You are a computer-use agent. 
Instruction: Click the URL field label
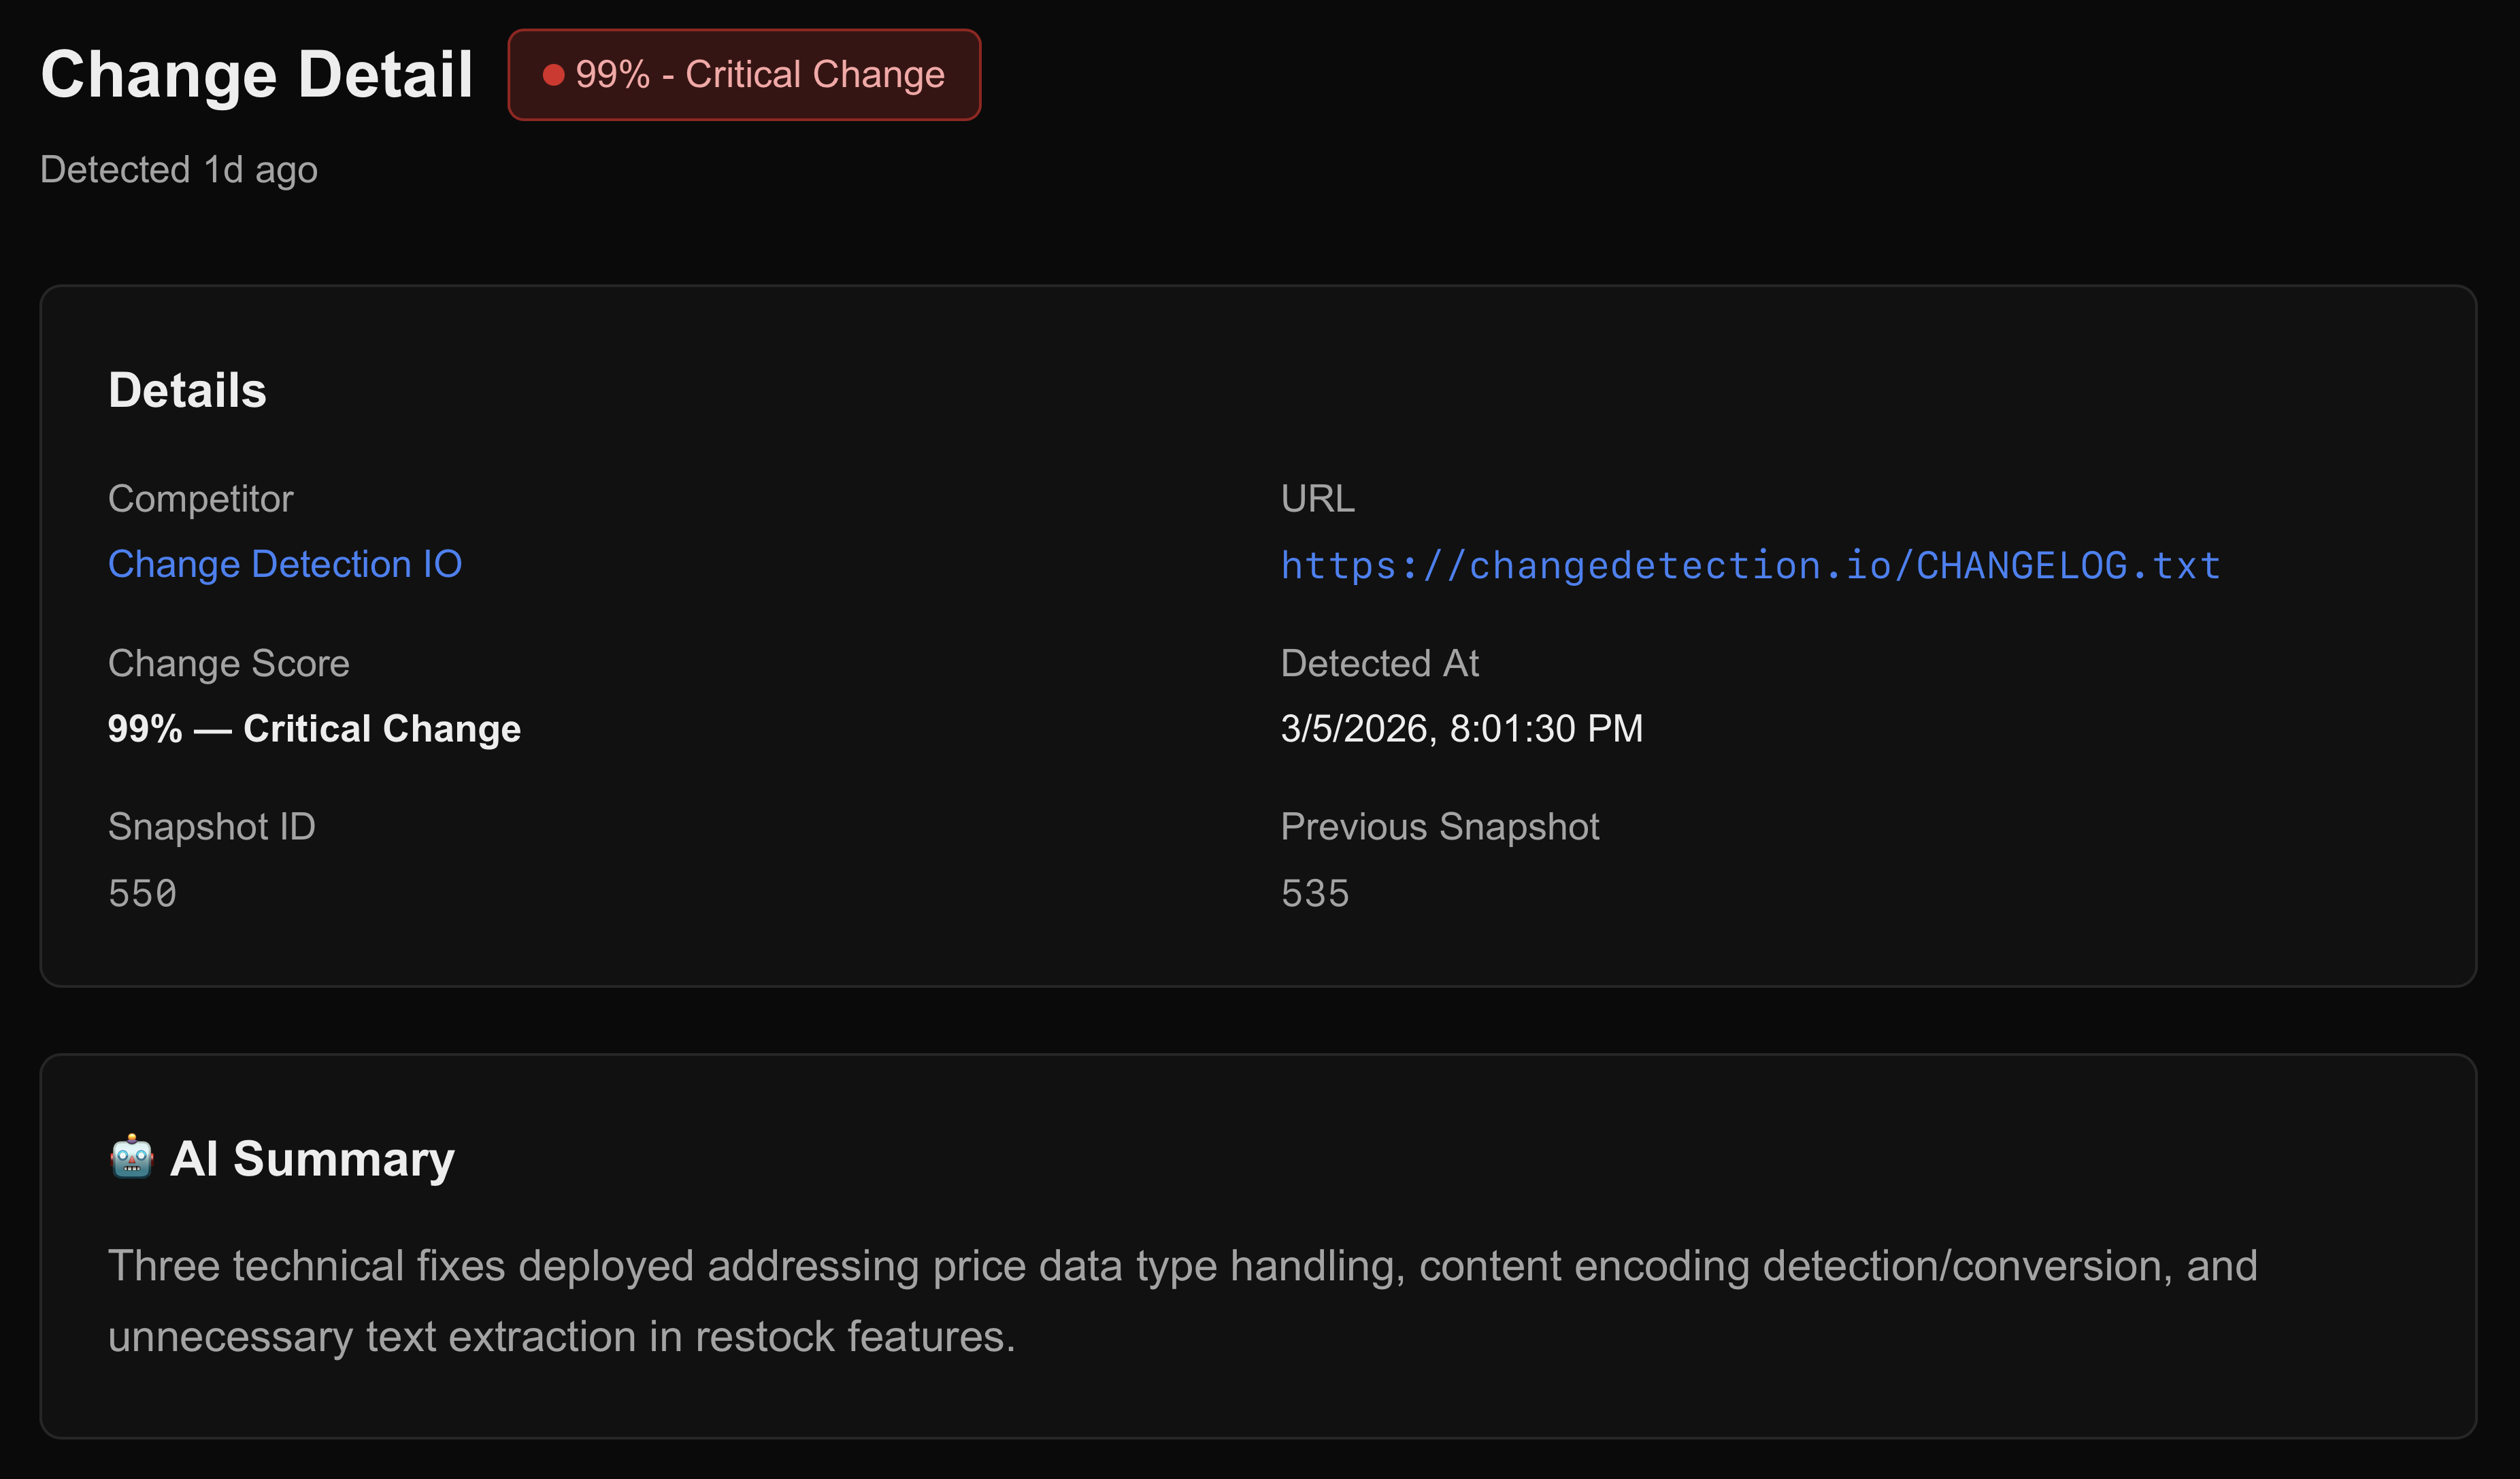[x=1317, y=498]
